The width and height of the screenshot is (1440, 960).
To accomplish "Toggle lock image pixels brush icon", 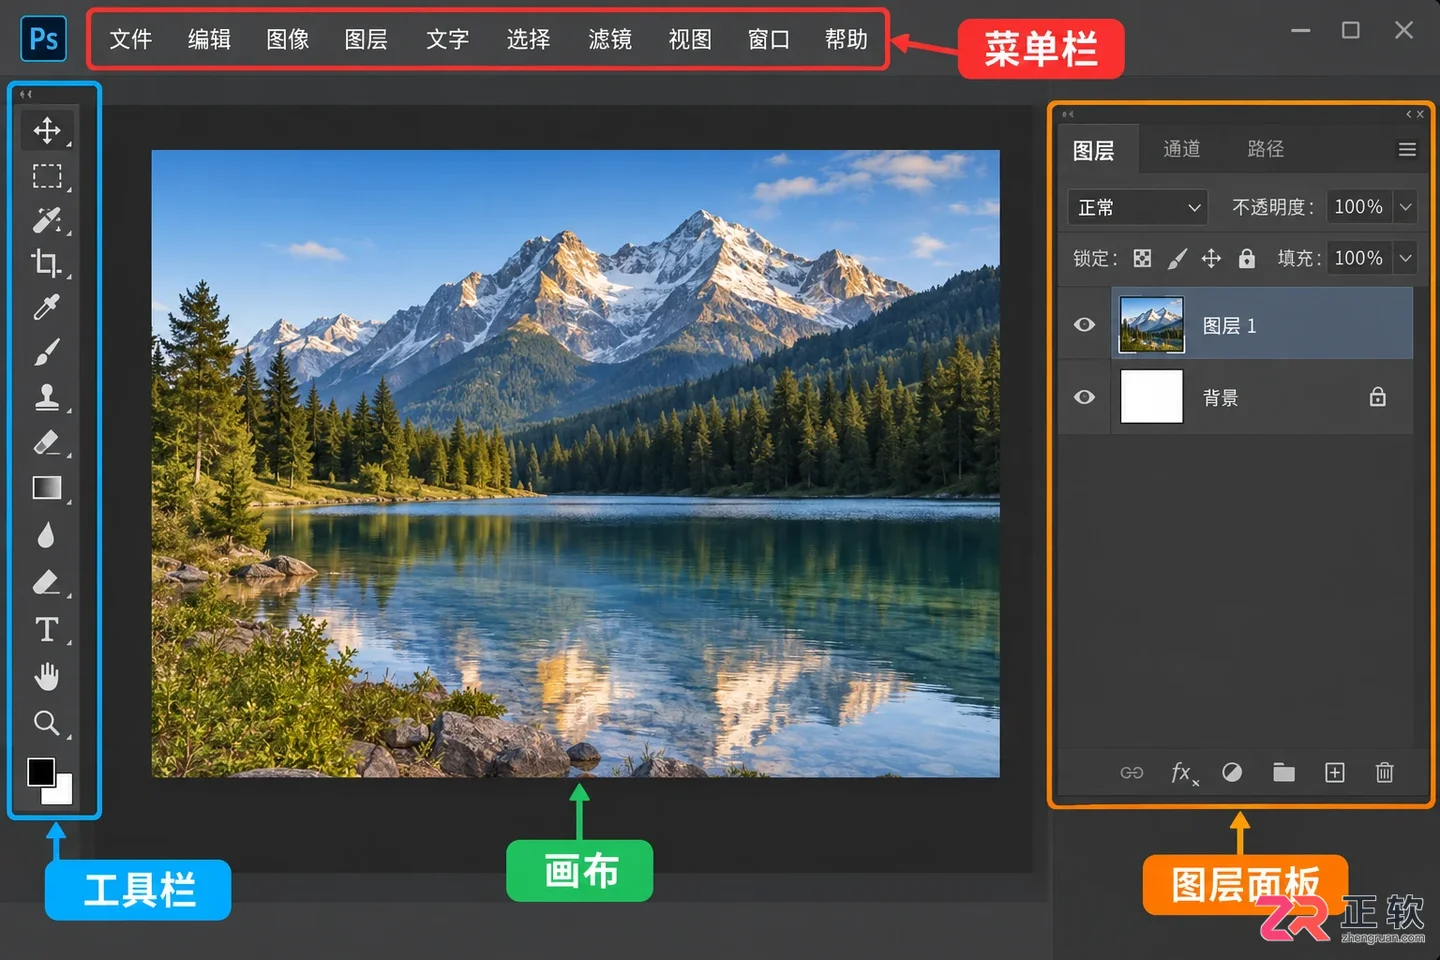I will click(1178, 259).
